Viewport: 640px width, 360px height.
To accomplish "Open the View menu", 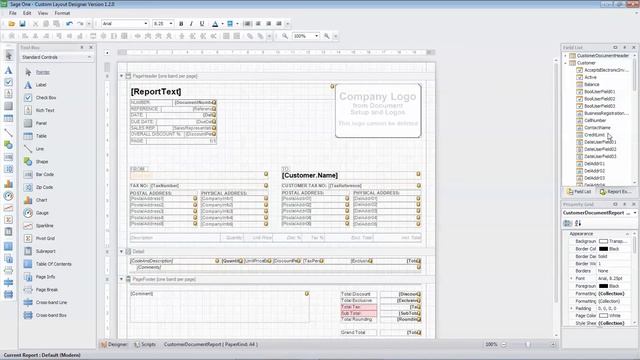I will (43, 13).
